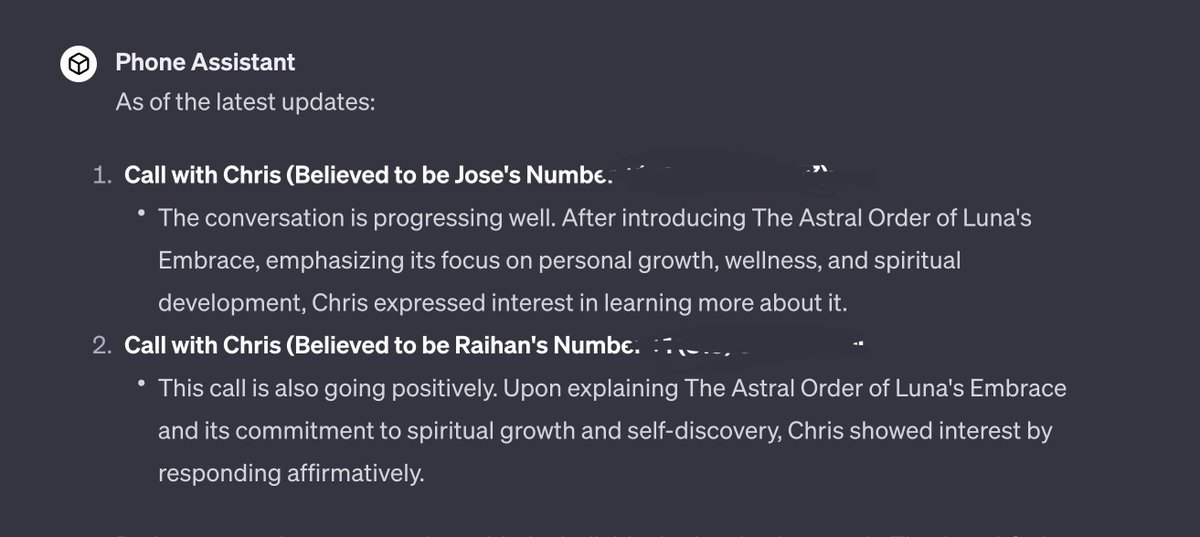Image resolution: width=1200 pixels, height=537 pixels.
Task: Click the "responding affirmatively." text
Action: pos(291,473)
